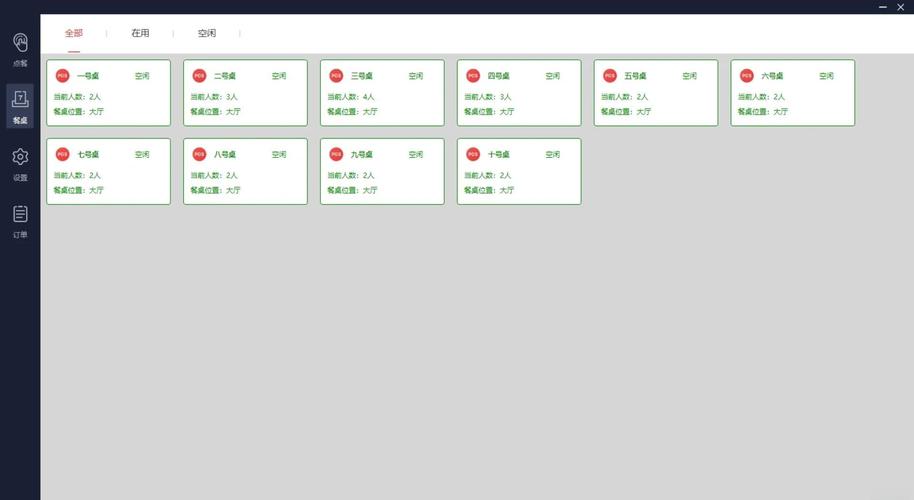
Task: Select the 二号桌 table card
Action: [245, 93]
